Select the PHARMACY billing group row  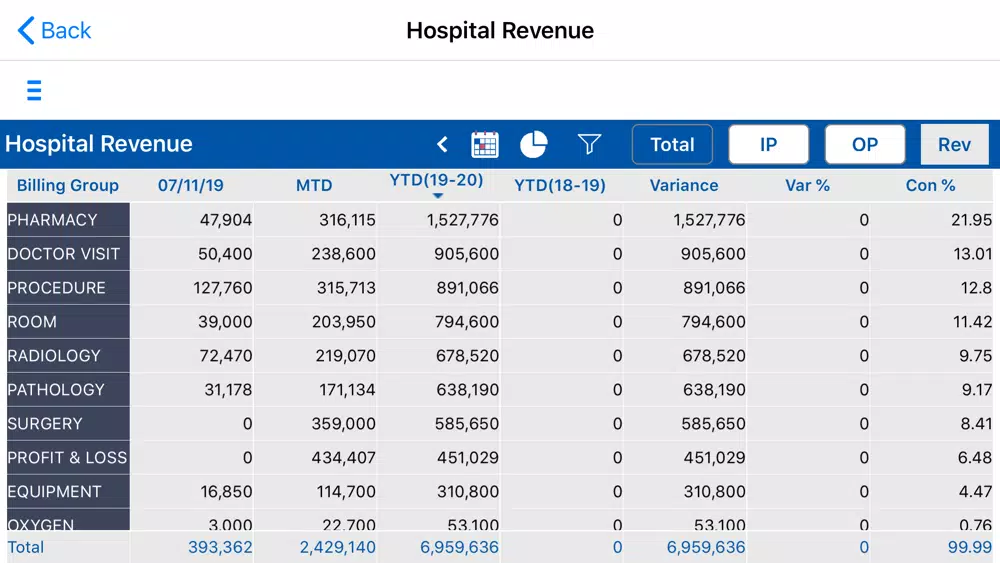point(499,220)
